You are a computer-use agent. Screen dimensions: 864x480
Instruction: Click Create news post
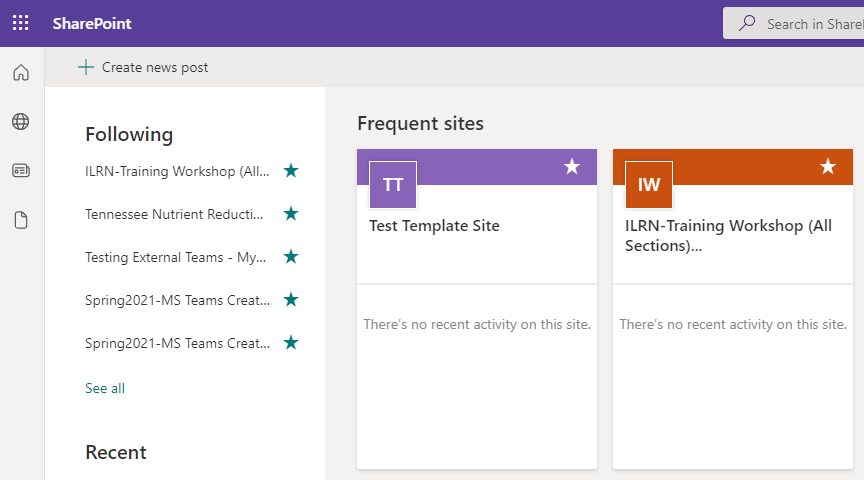(x=143, y=67)
